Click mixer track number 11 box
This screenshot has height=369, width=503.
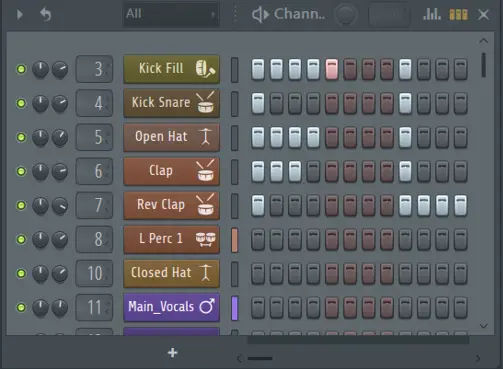click(x=94, y=307)
